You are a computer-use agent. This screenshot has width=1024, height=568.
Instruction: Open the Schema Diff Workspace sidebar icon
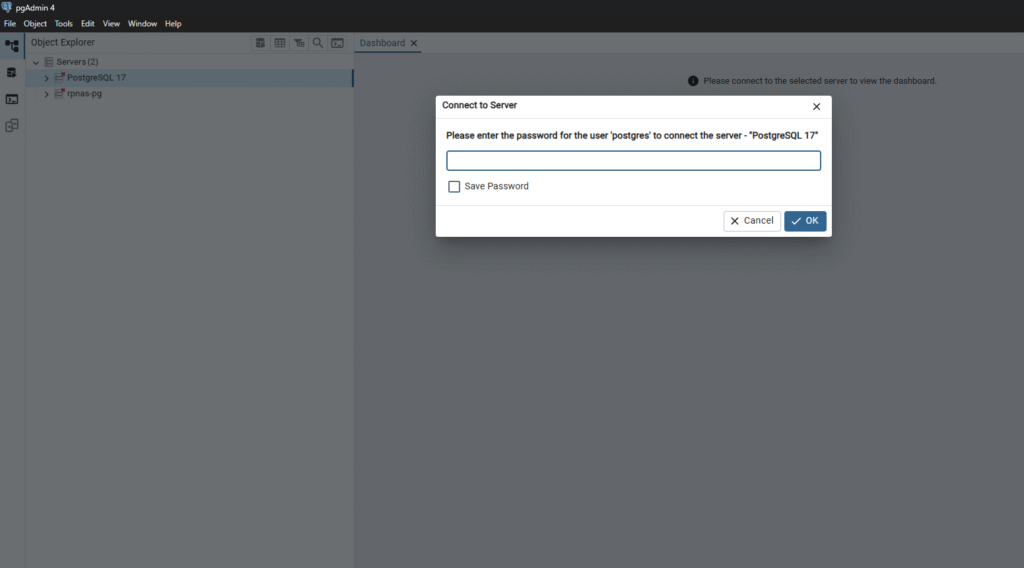12,126
